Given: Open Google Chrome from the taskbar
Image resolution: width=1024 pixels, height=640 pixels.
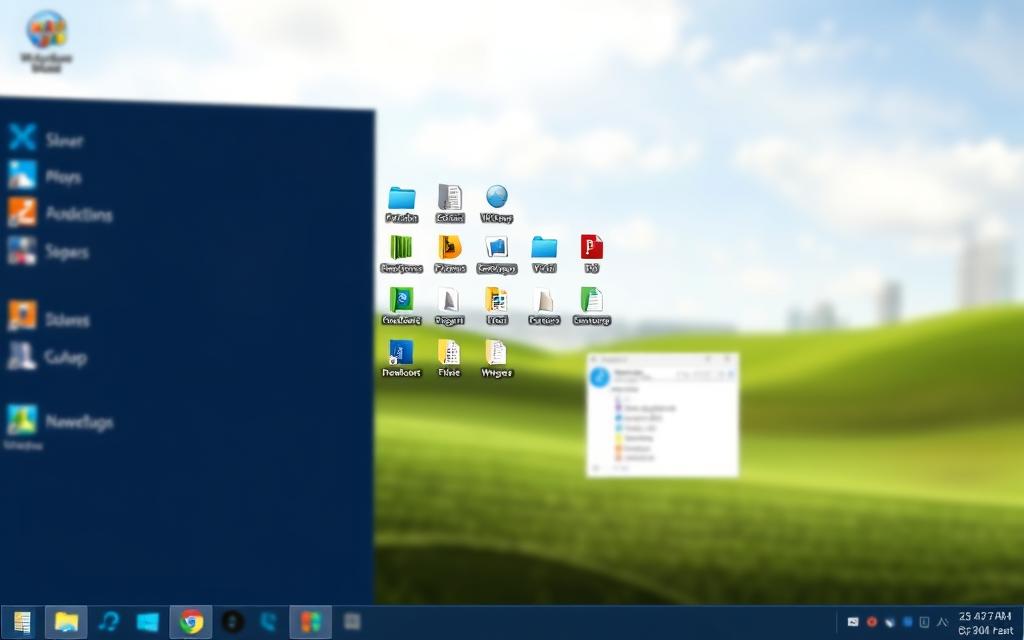Looking at the screenshot, I should click(190, 622).
